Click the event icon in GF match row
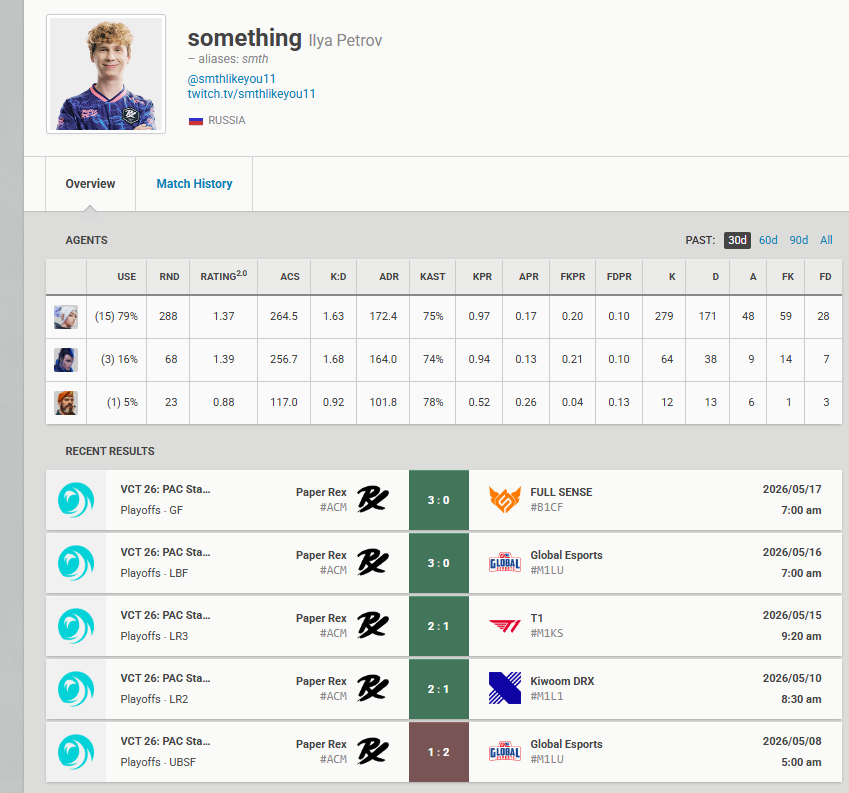This screenshot has height=793, width=849. click(x=76, y=500)
